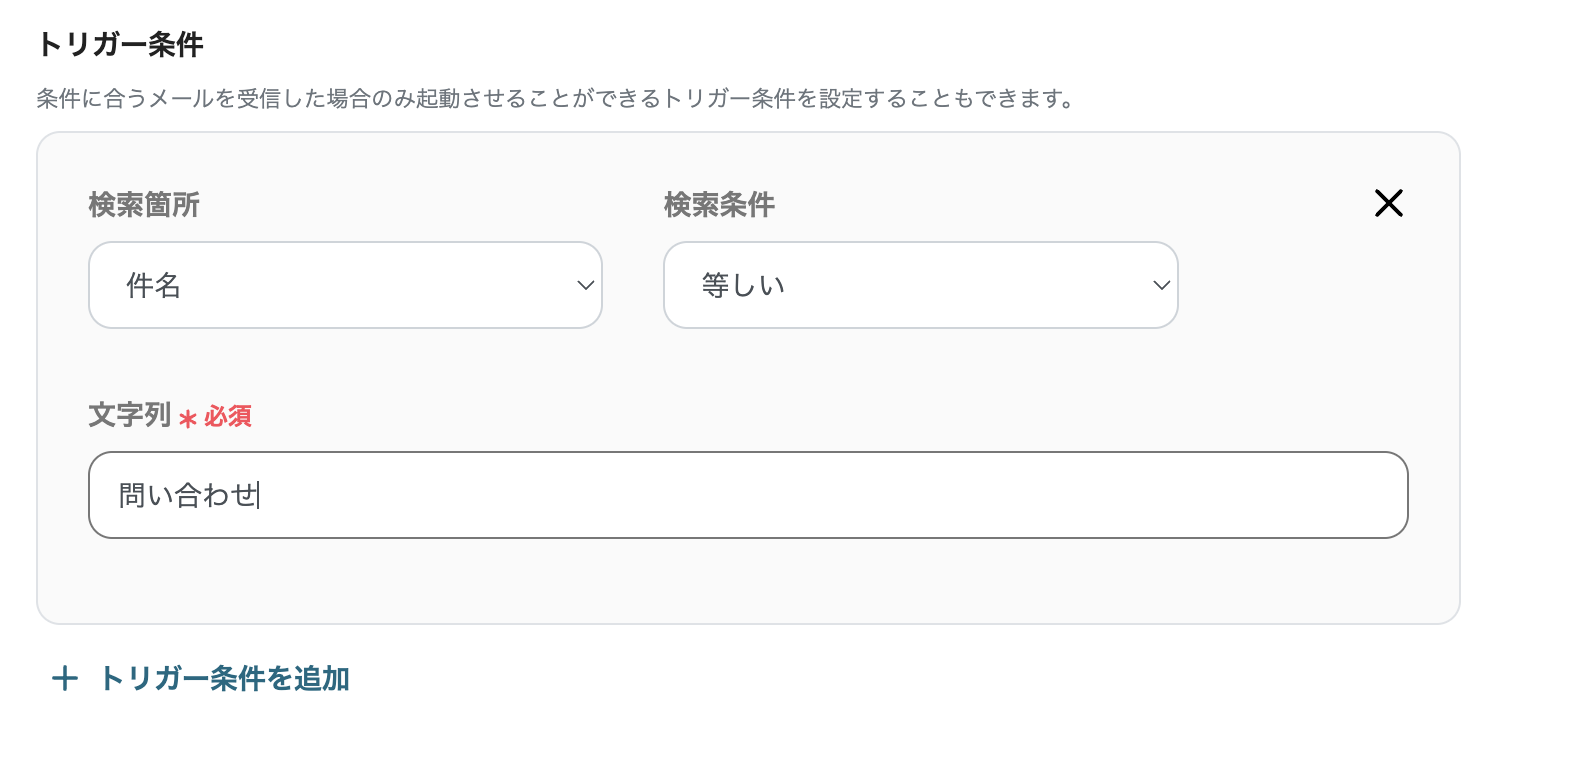
Task: Click the トリガー条件 section heading
Action: pos(120,44)
